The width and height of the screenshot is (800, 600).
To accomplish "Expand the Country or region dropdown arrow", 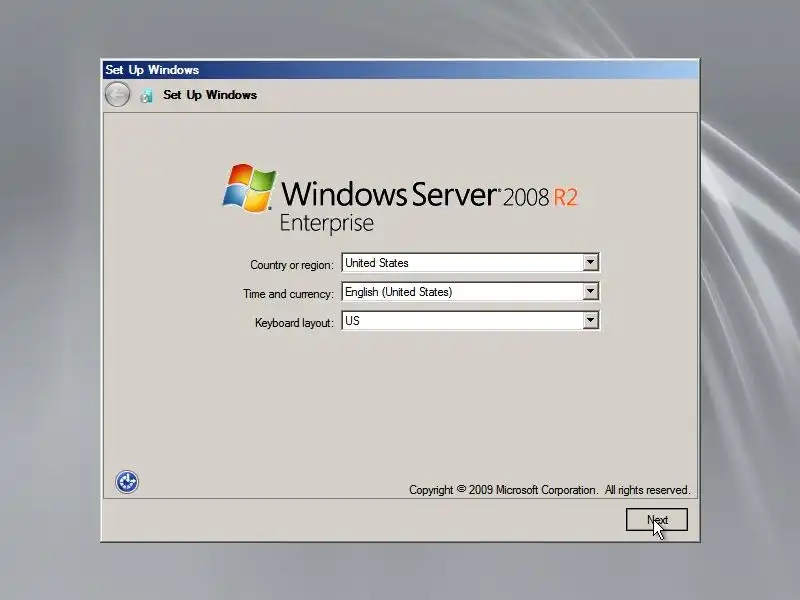I will [x=590, y=263].
